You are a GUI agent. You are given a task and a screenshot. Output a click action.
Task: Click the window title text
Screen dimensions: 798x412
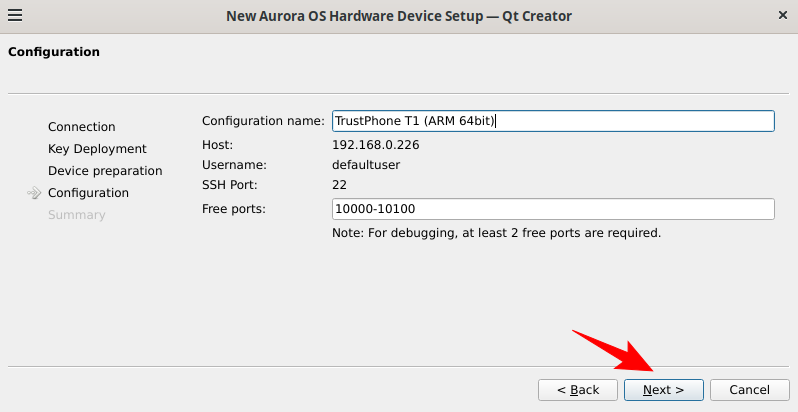399,16
